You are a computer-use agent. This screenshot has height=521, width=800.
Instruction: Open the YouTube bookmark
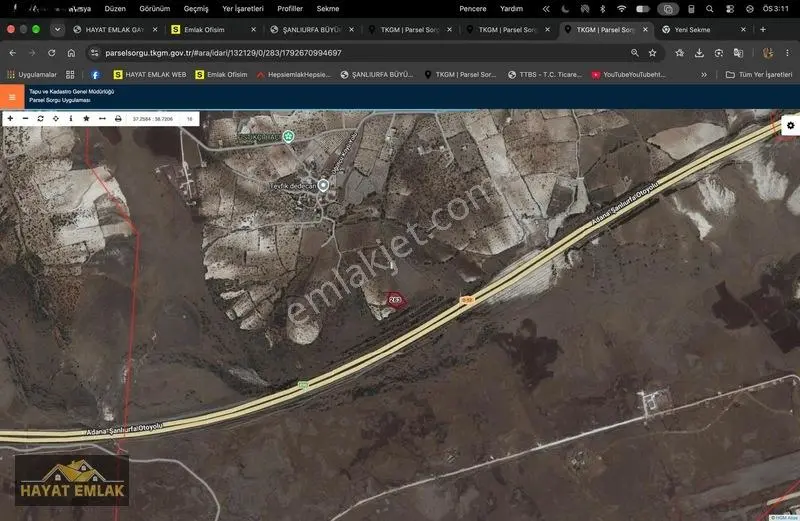tap(629, 75)
